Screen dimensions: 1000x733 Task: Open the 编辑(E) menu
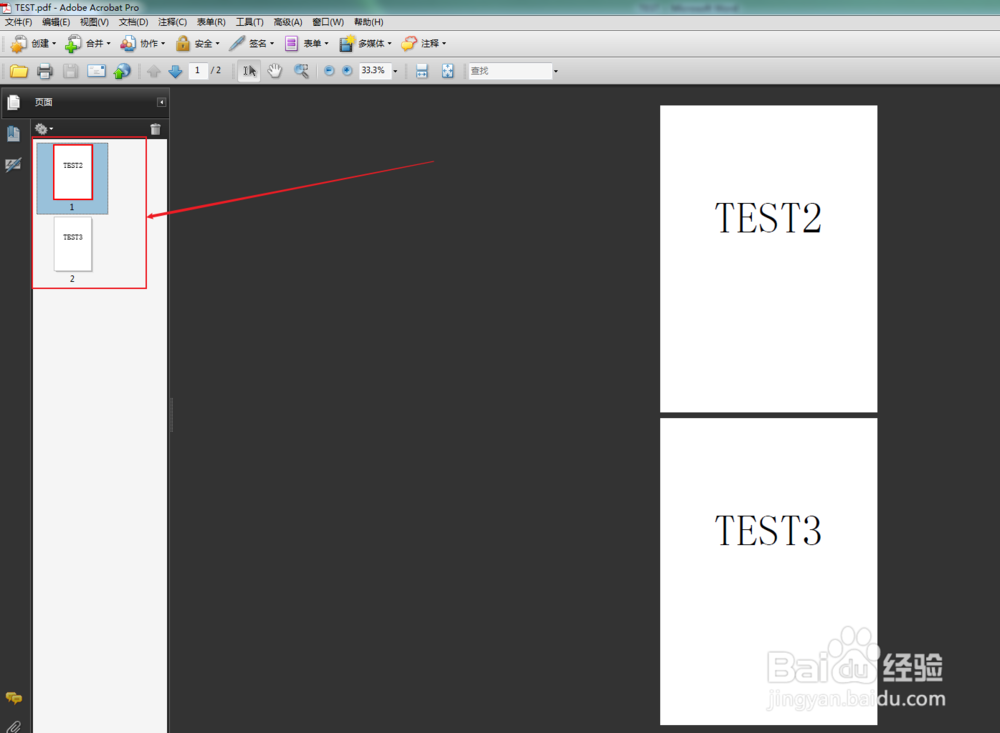point(56,22)
